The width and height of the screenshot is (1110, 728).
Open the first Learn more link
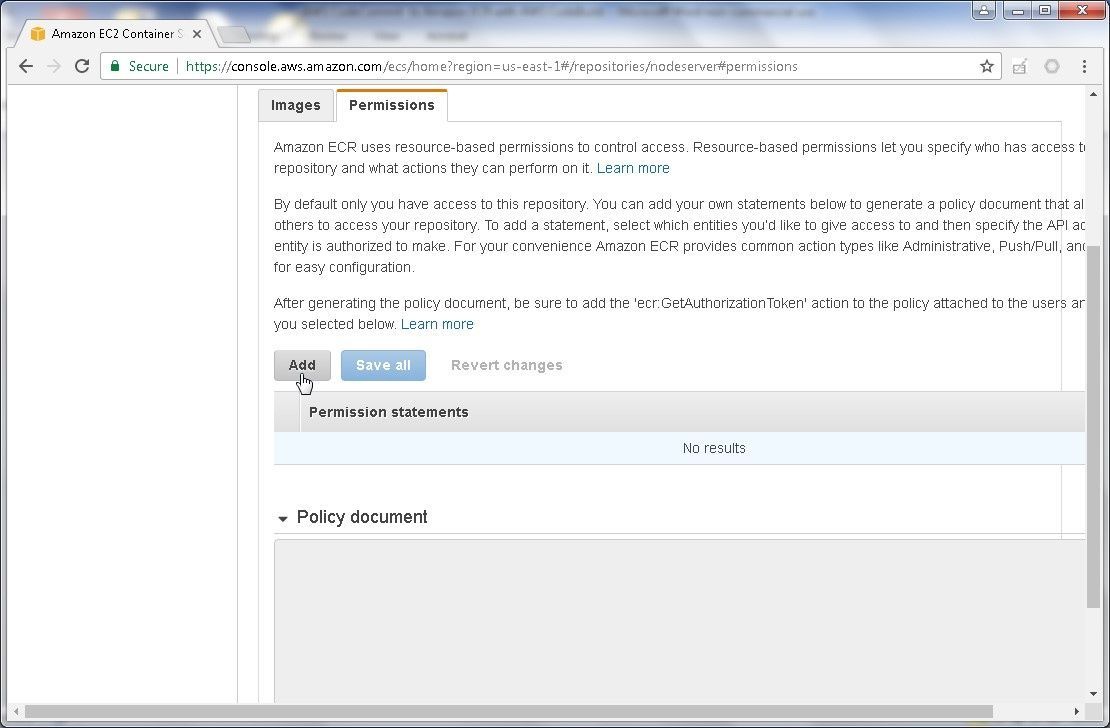(633, 169)
